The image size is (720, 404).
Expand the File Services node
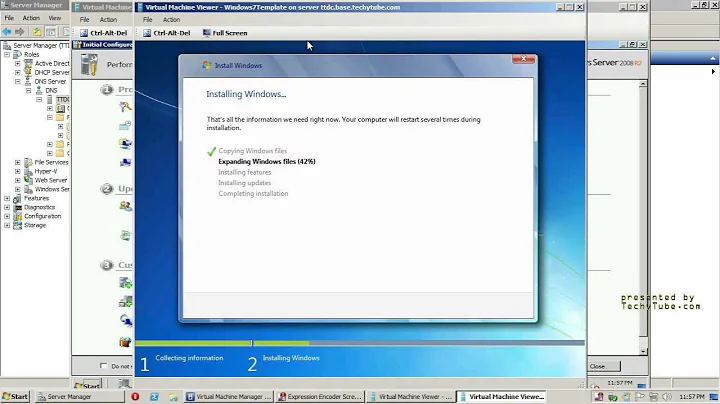tap(17, 162)
